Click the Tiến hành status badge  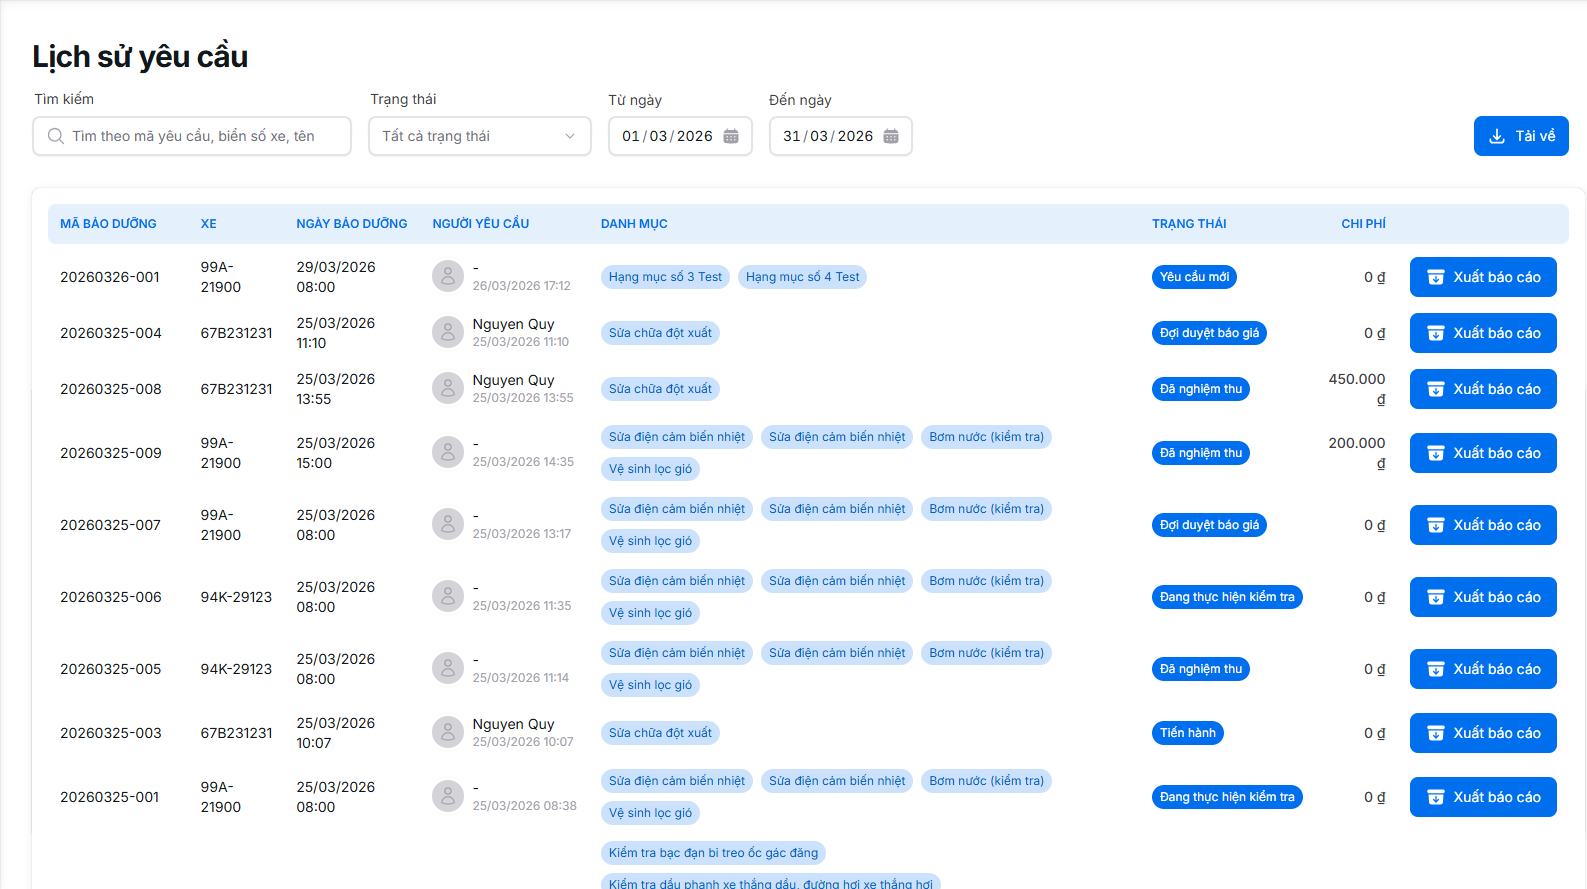[x=1187, y=733]
